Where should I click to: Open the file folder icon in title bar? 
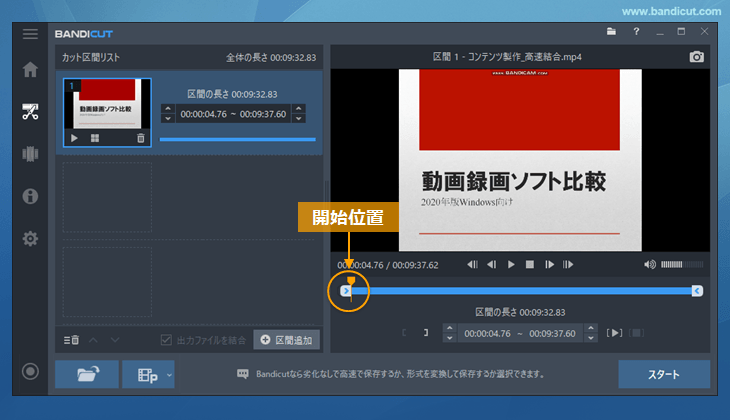click(x=611, y=32)
